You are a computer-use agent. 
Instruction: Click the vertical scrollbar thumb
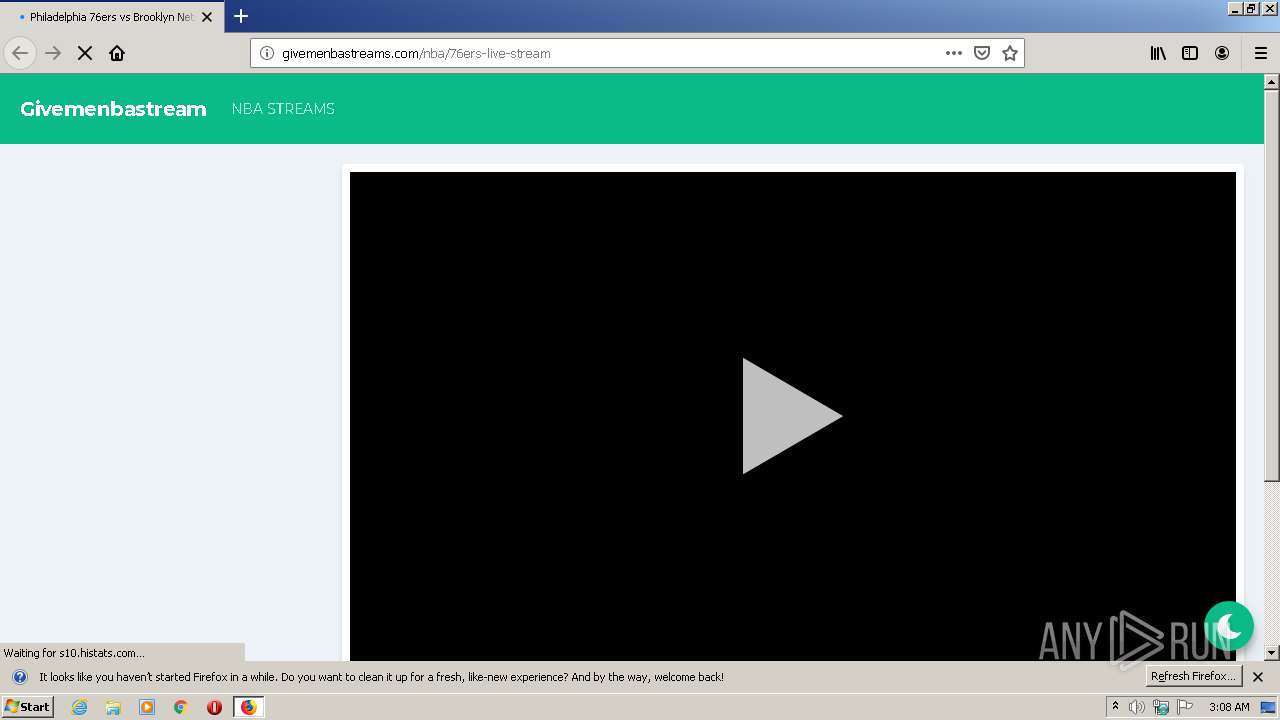tap(1272, 285)
